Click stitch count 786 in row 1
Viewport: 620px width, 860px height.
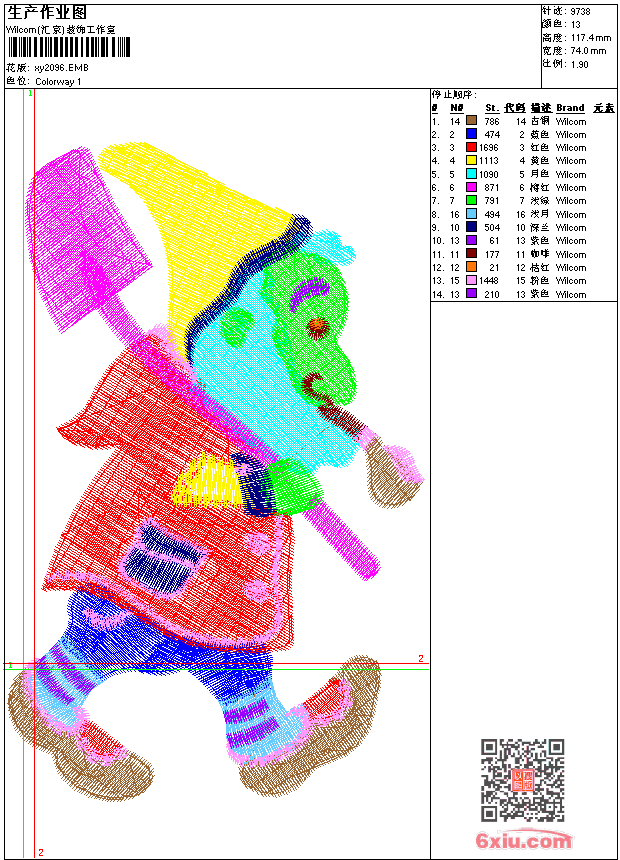click(492, 121)
